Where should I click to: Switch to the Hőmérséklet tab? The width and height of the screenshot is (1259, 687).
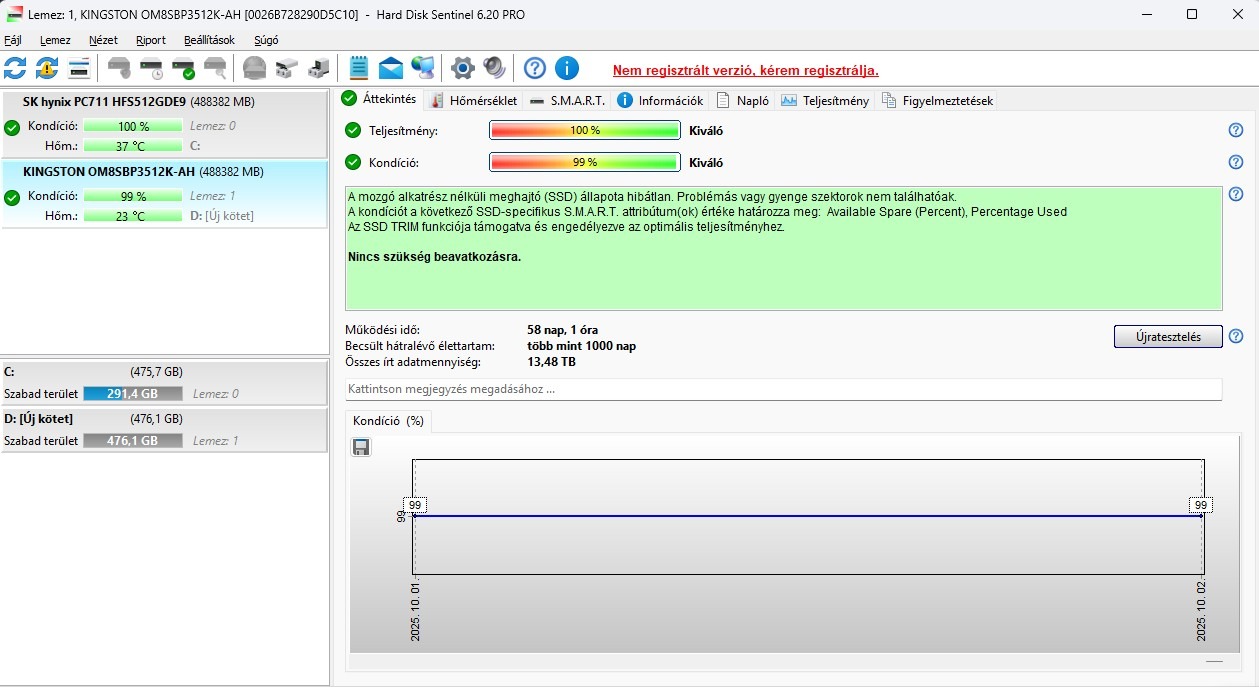point(472,100)
